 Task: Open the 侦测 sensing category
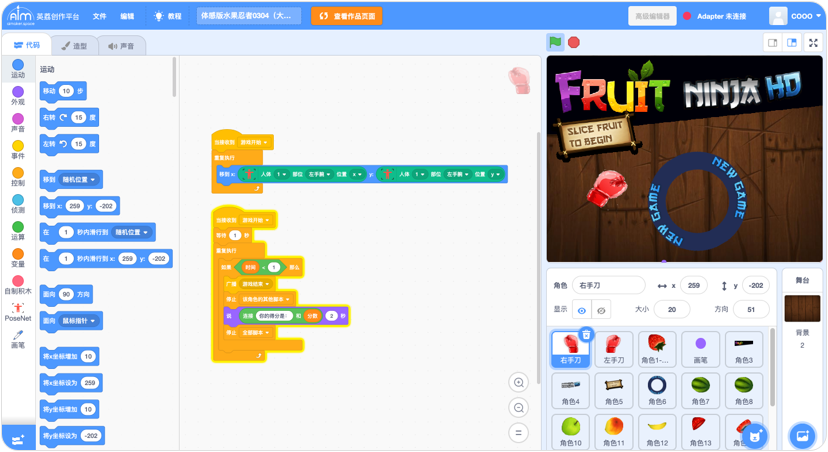tap(18, 204)
